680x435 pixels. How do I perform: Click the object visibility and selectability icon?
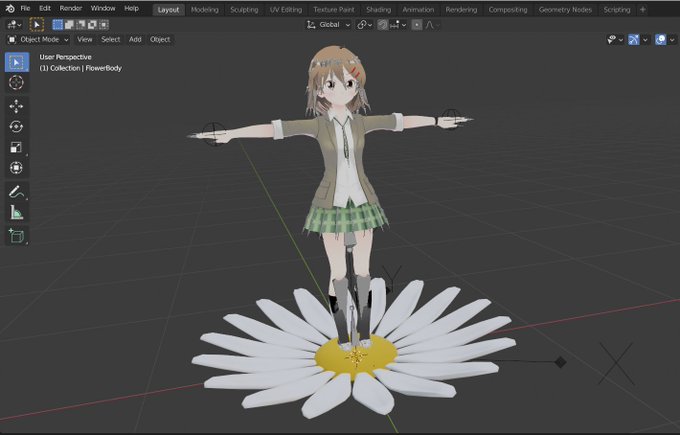(x=611, y=40)
